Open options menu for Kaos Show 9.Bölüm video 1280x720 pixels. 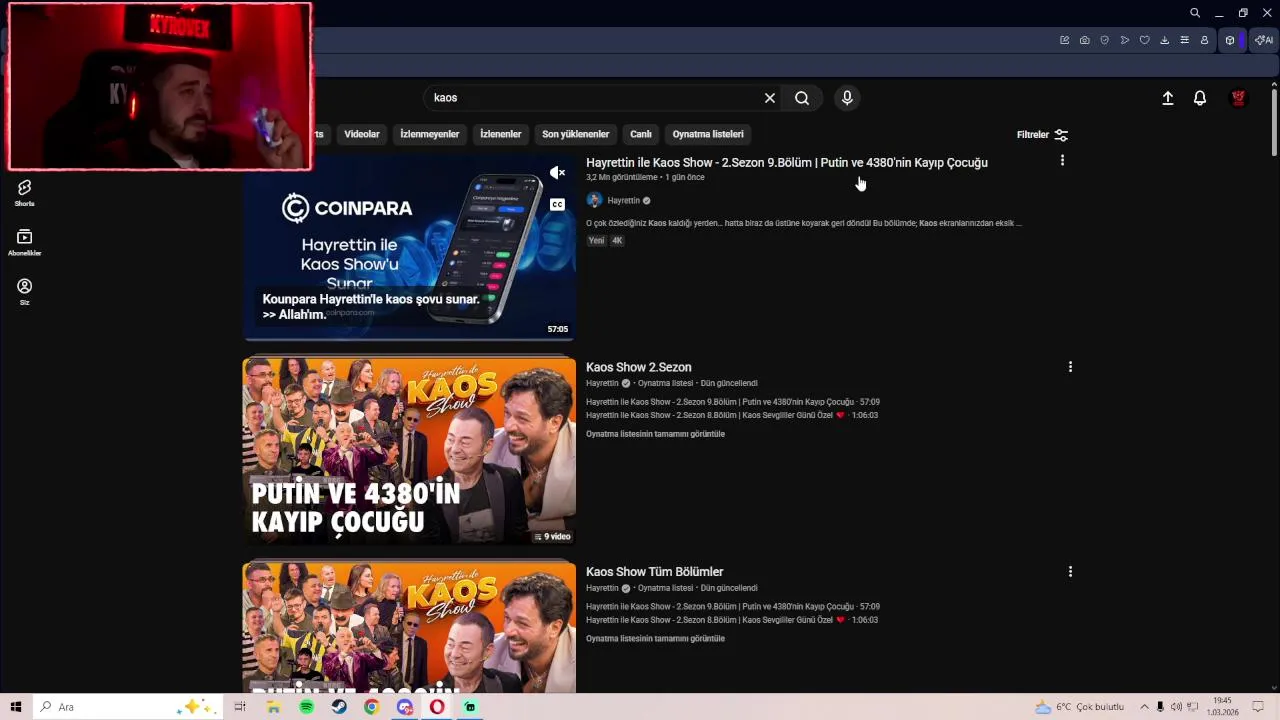click(1062, 160)
